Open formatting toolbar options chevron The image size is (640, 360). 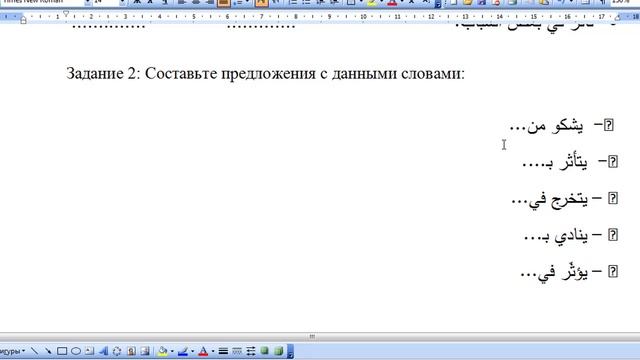pyautogui.click(x=438, y=4)
